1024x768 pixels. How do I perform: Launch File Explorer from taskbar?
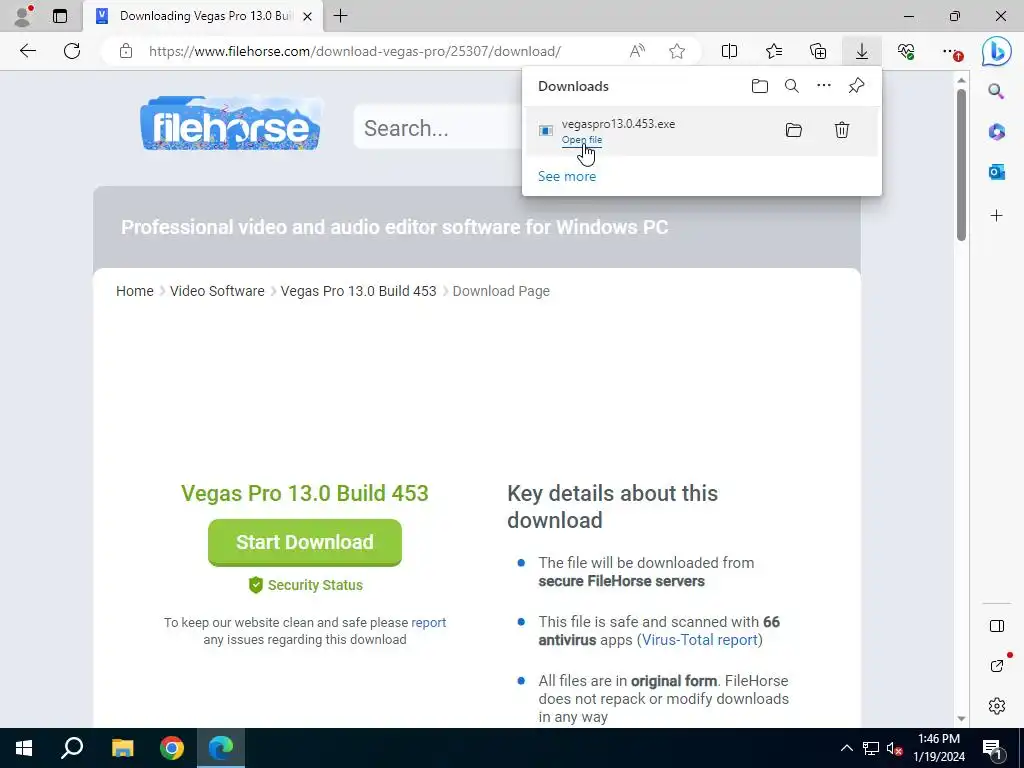point(122,748)
